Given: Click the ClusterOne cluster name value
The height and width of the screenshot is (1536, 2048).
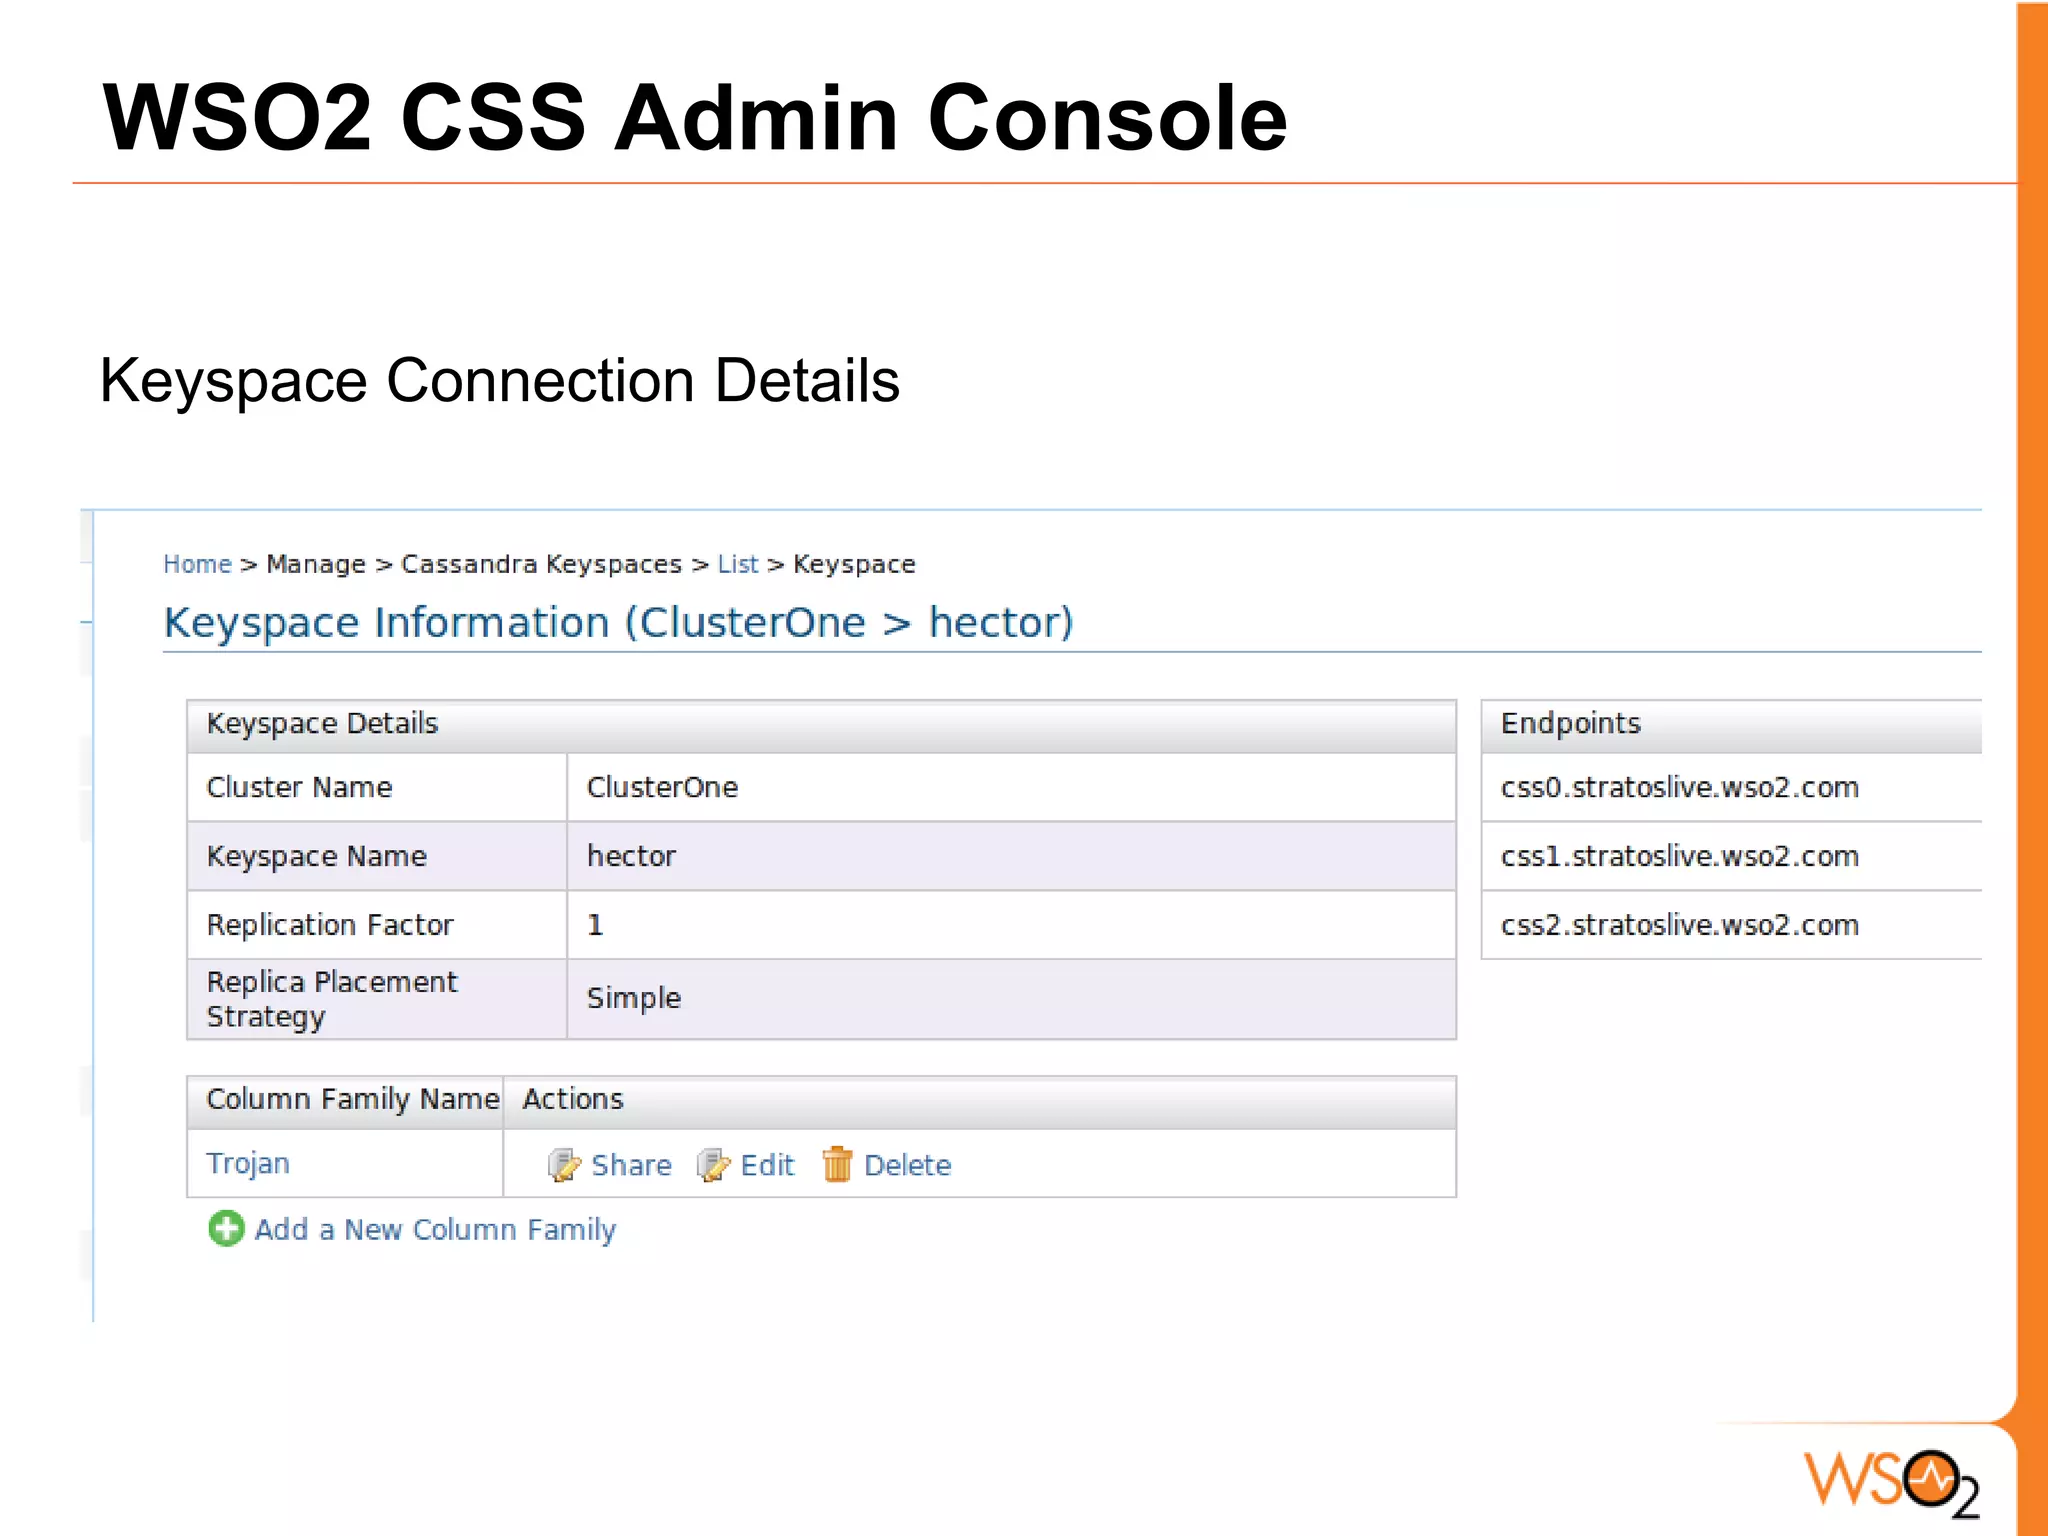Looking at the screenshot, I should tap(662, 787).
